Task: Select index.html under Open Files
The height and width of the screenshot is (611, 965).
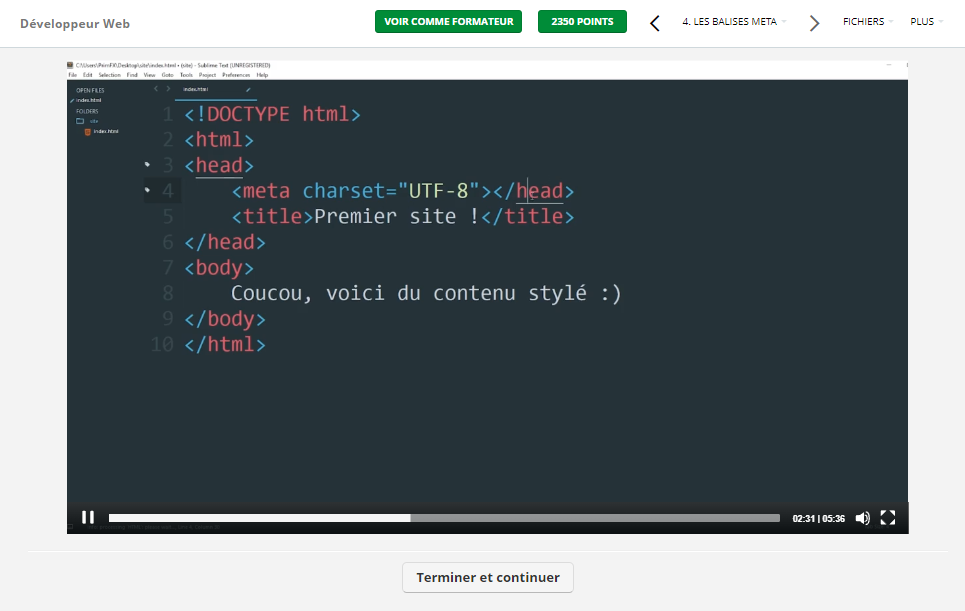Action: (x=89, y=100)
